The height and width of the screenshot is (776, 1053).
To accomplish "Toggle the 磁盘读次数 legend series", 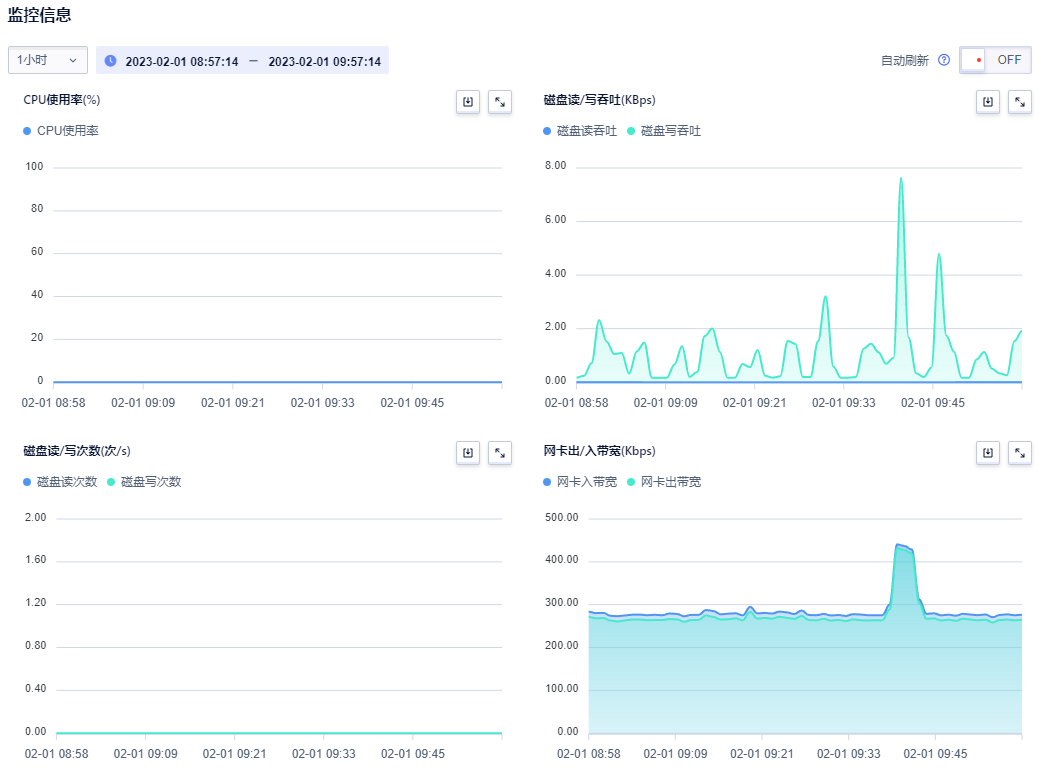I will (60, 482).
